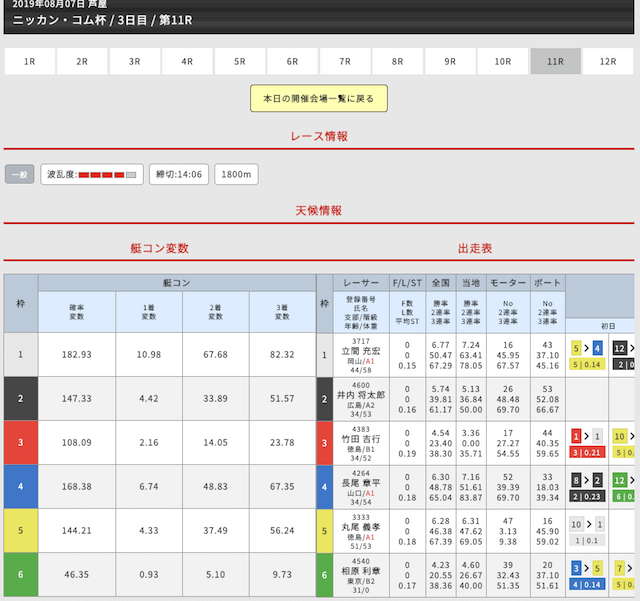
Task: Click blue 3 entry badge in 相原 row
Action: pos(576,568)
